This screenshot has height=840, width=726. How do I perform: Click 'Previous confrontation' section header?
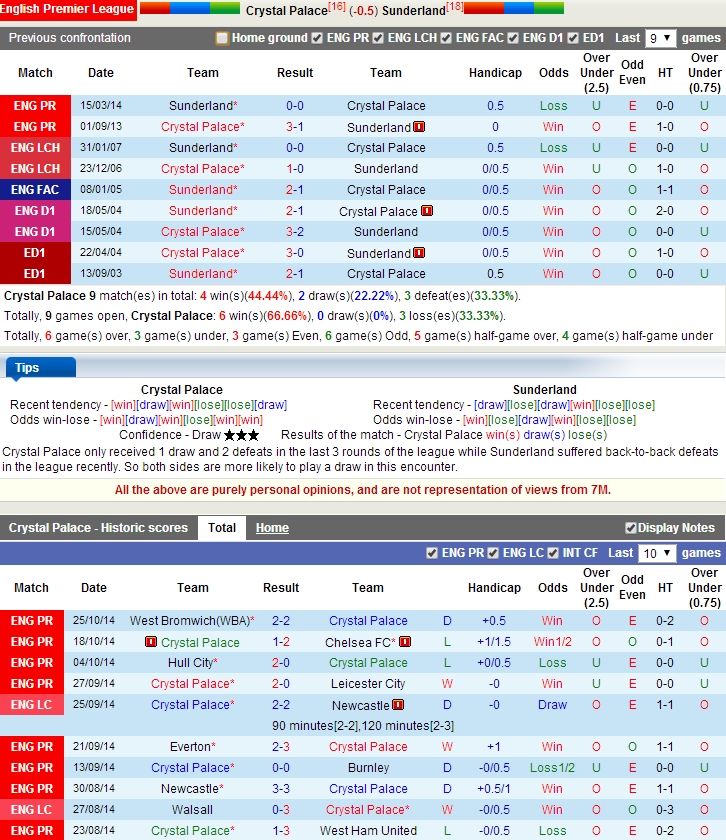click(70, 38)
